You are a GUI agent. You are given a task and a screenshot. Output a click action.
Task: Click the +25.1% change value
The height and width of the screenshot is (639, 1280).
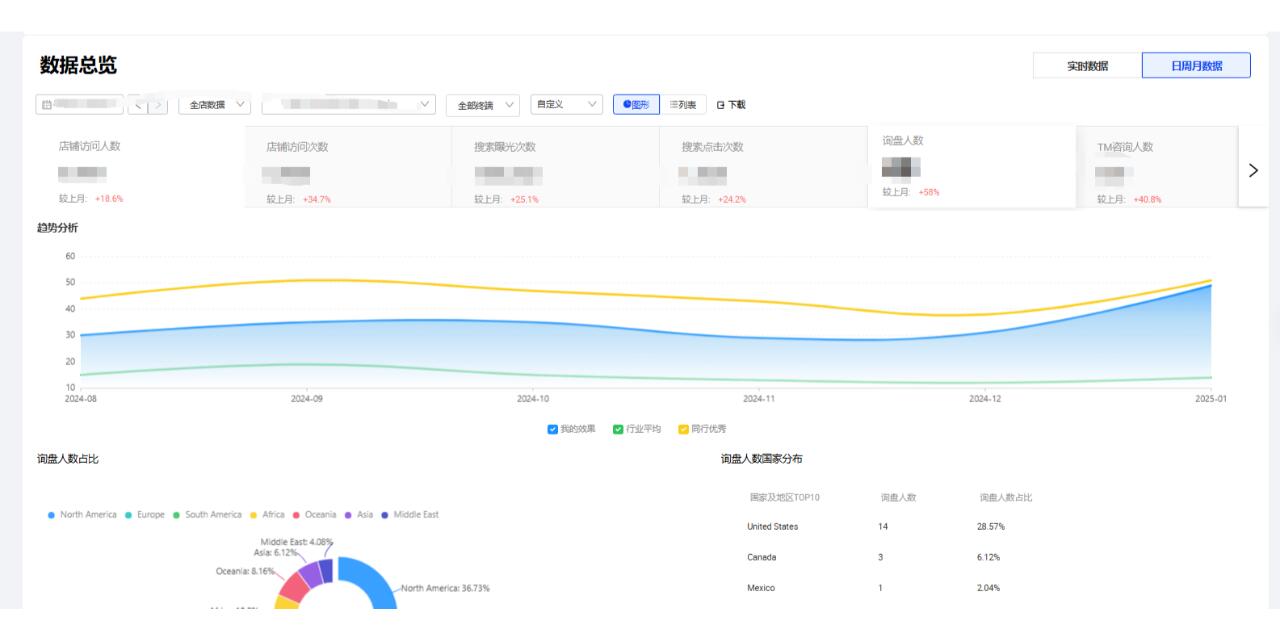tap(524, 200)
